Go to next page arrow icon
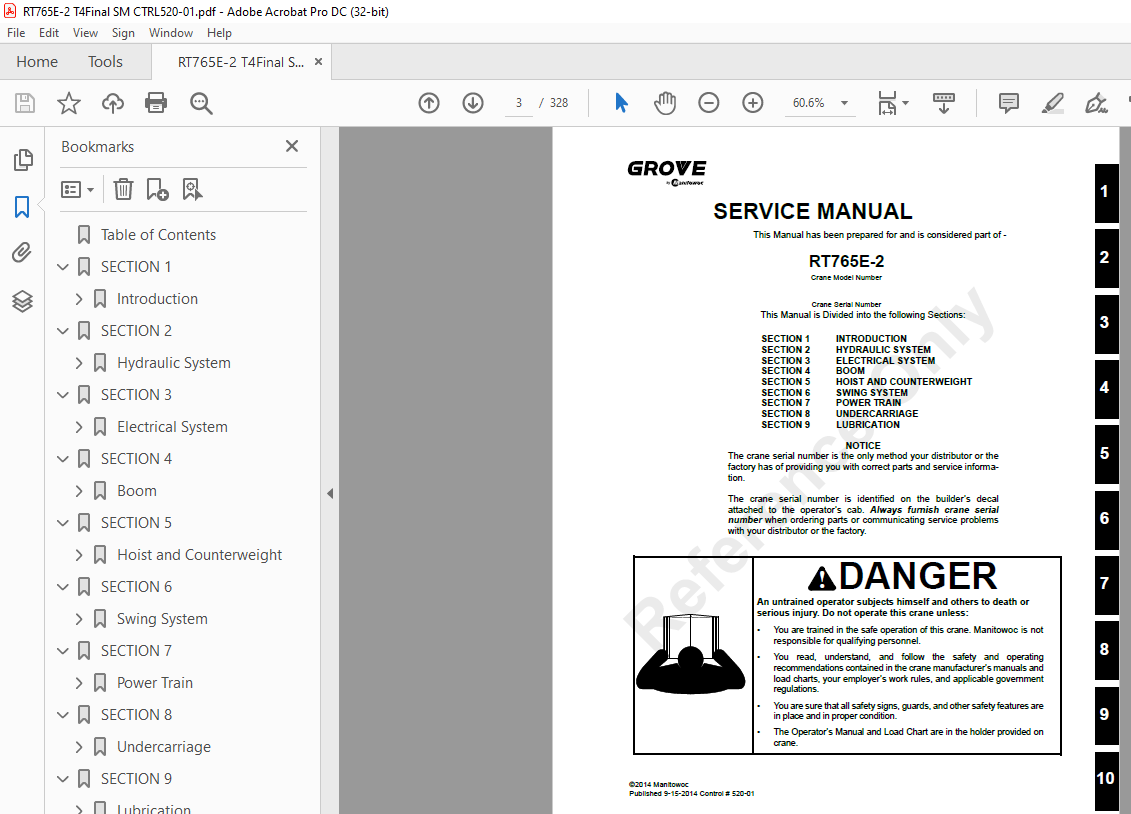1131x814 pixels. click(473, 103)
